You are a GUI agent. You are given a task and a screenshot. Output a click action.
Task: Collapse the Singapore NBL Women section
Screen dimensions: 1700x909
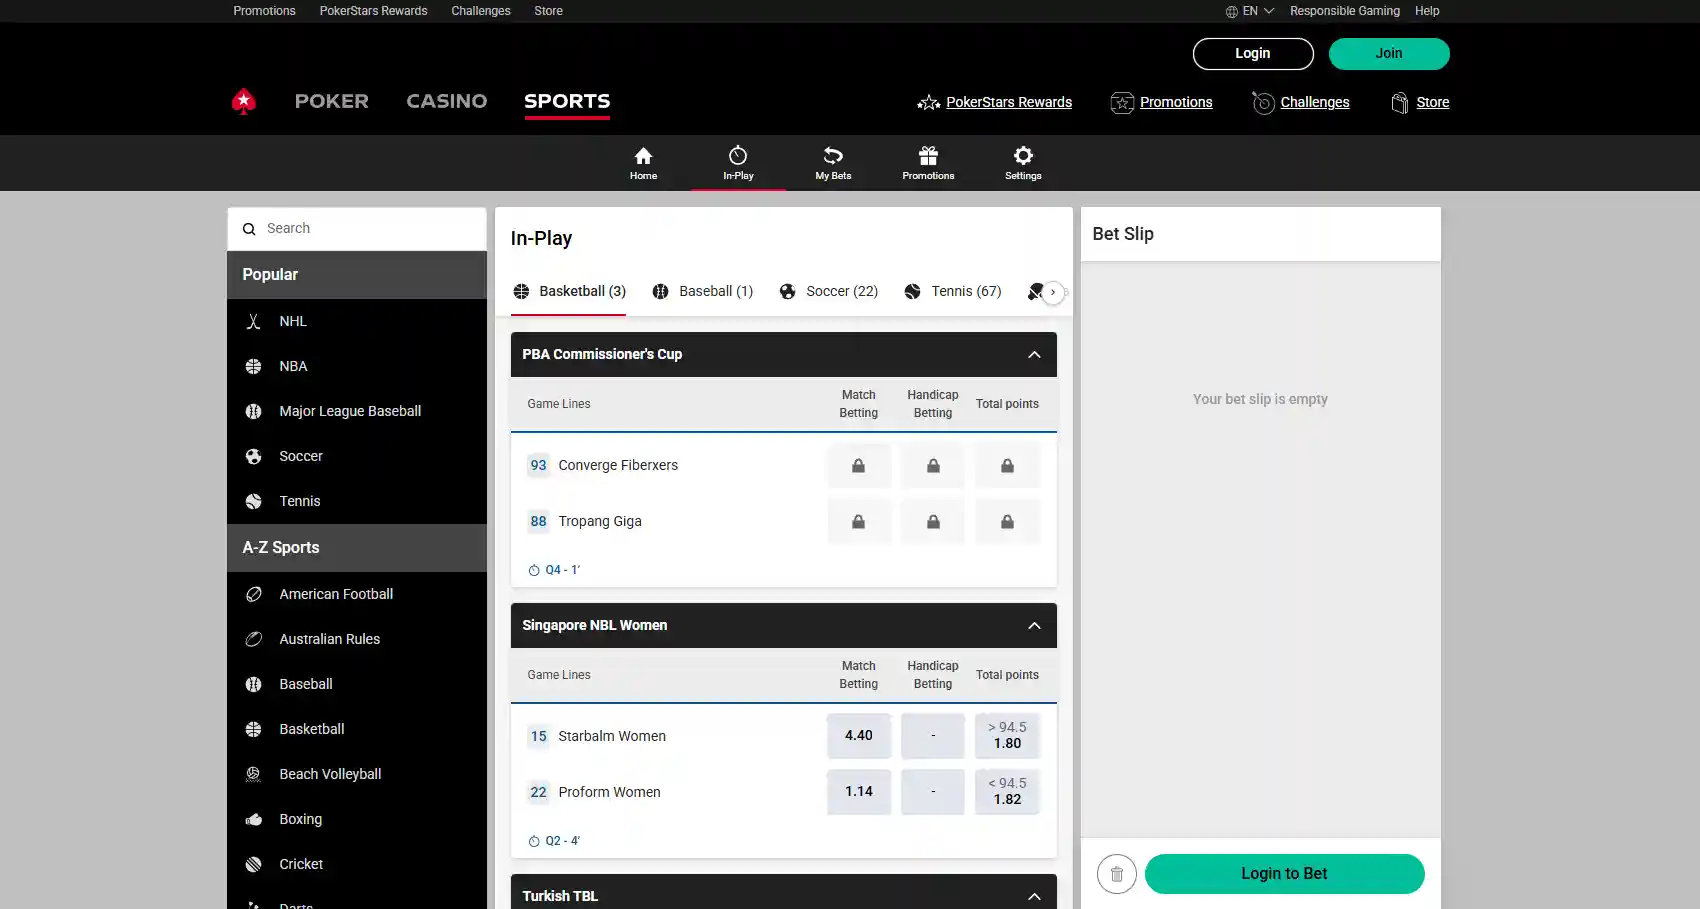1034,625
